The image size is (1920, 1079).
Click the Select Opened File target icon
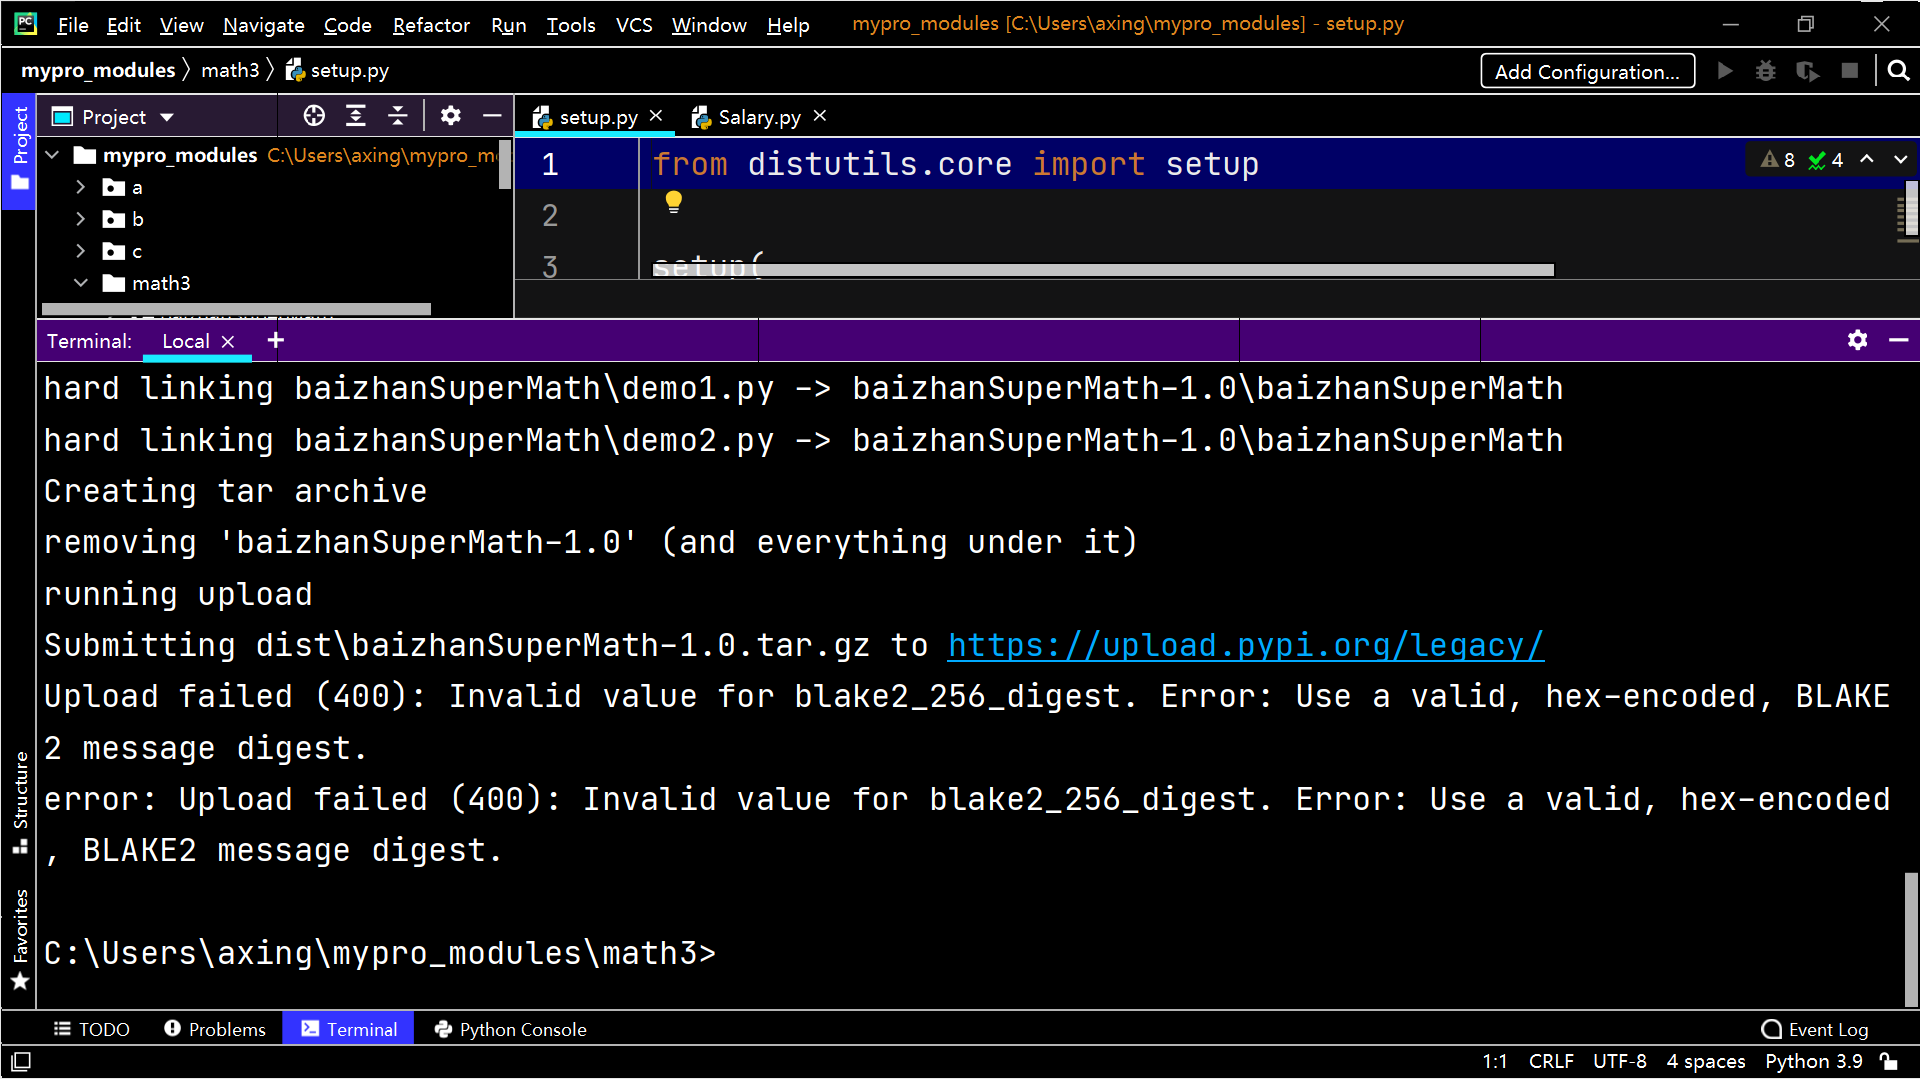click(x=314, y=116)
